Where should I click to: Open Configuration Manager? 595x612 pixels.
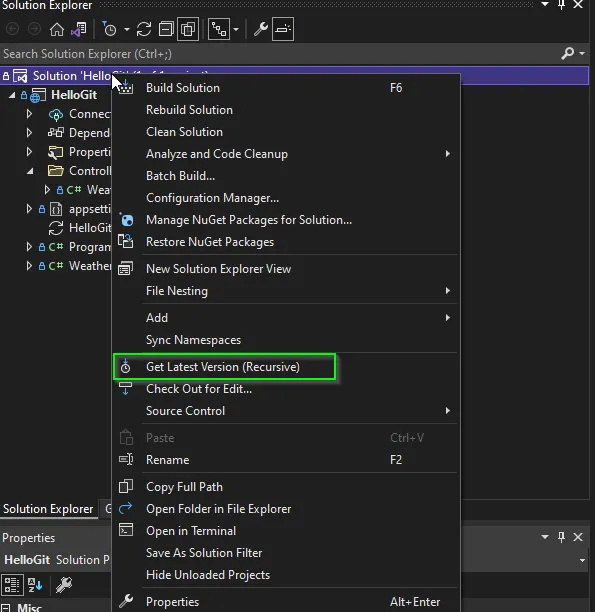286,198
